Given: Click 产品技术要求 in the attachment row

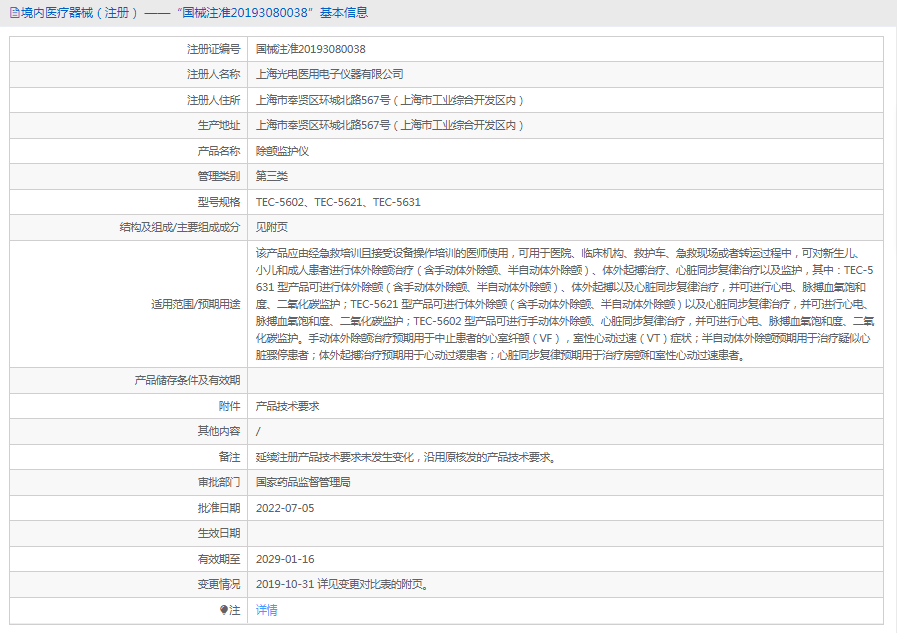Looking at the screenshot, I should tap(288, 406).
